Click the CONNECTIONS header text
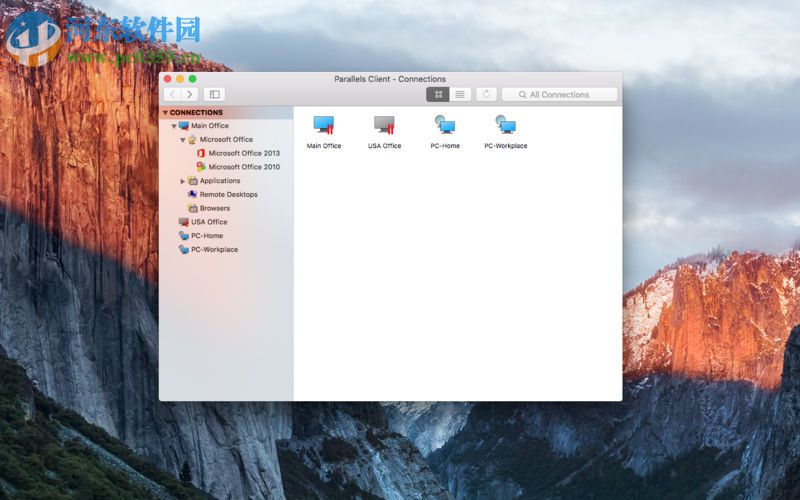800x500 pixels. pyautogui.click(x=196, y=112)
